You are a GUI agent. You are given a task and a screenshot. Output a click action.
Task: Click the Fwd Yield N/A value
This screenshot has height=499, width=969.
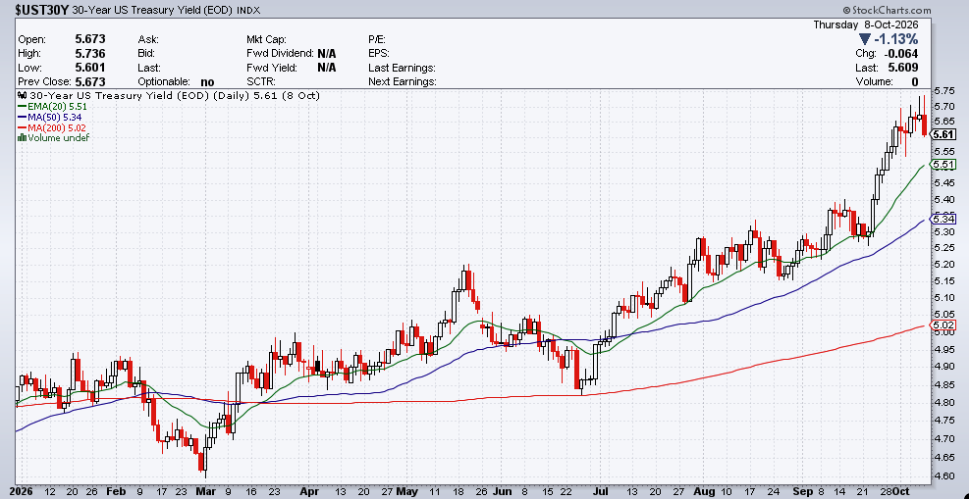tap(327, 67)
